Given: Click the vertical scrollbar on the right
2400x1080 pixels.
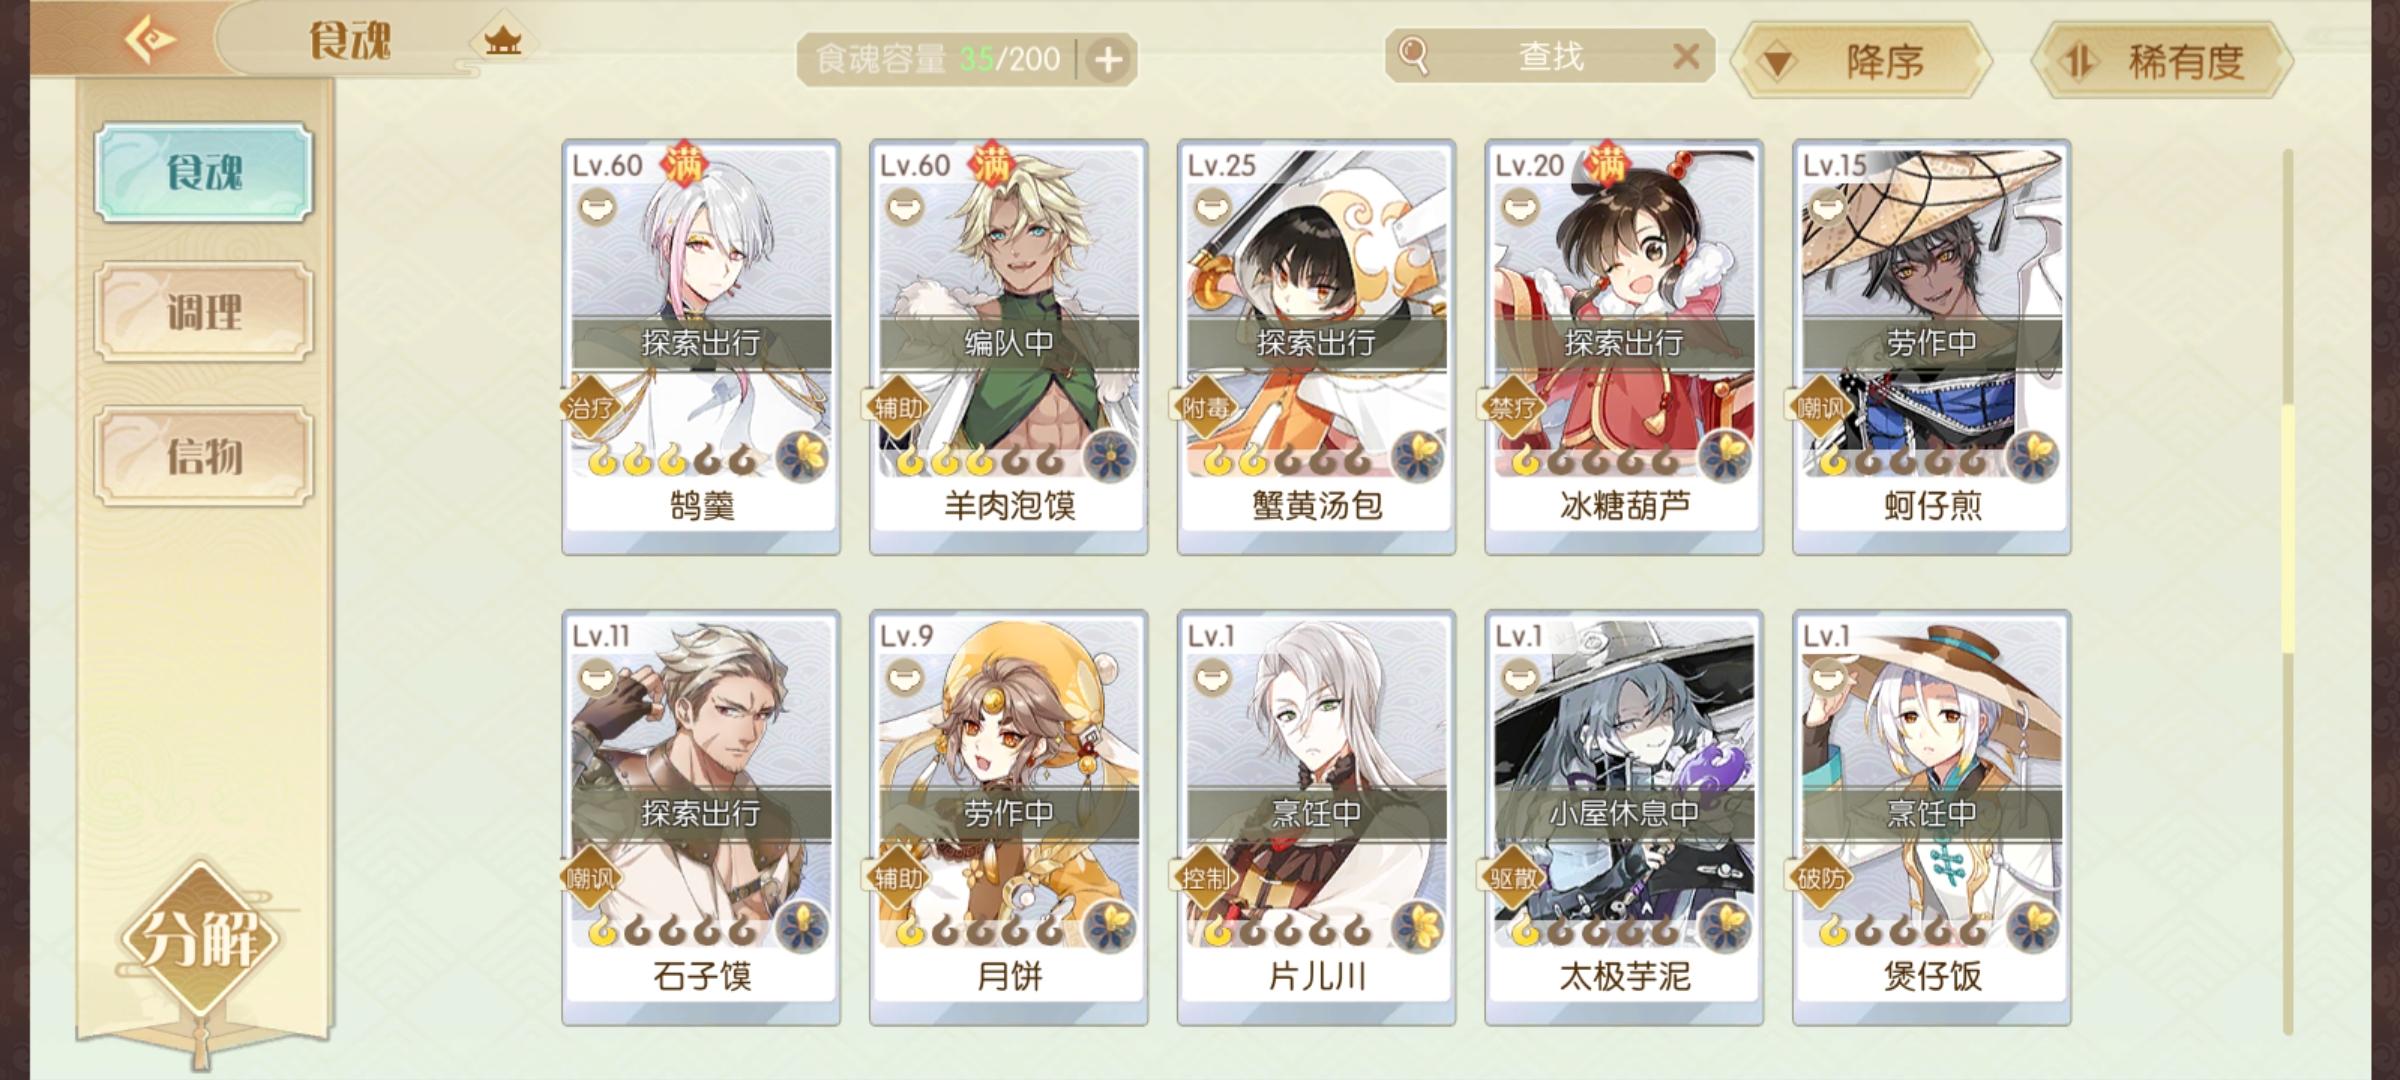Looking at the screenshot, I should pyautogui.click(x=2287, y=590).
